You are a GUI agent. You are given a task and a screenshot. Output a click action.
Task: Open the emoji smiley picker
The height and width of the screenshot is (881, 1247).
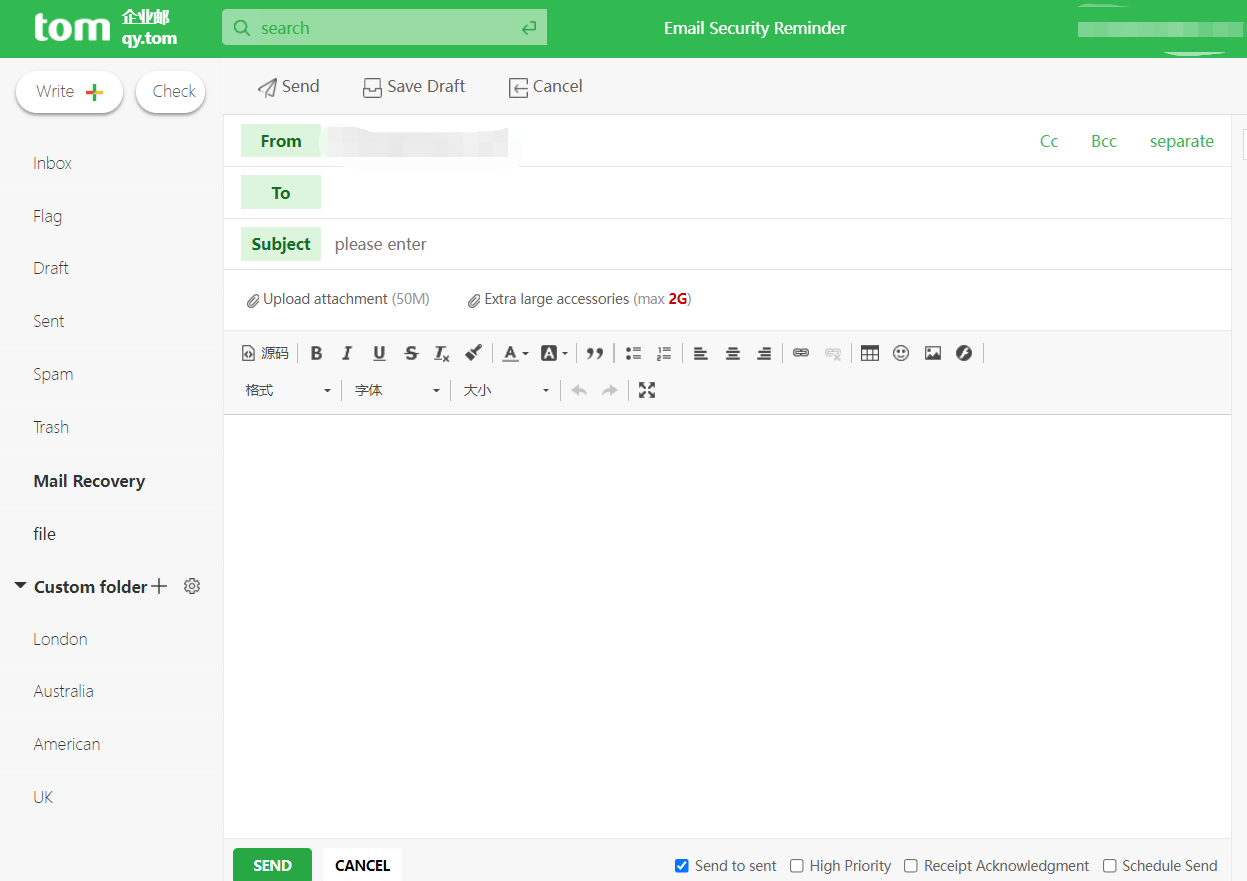point(901,353)
